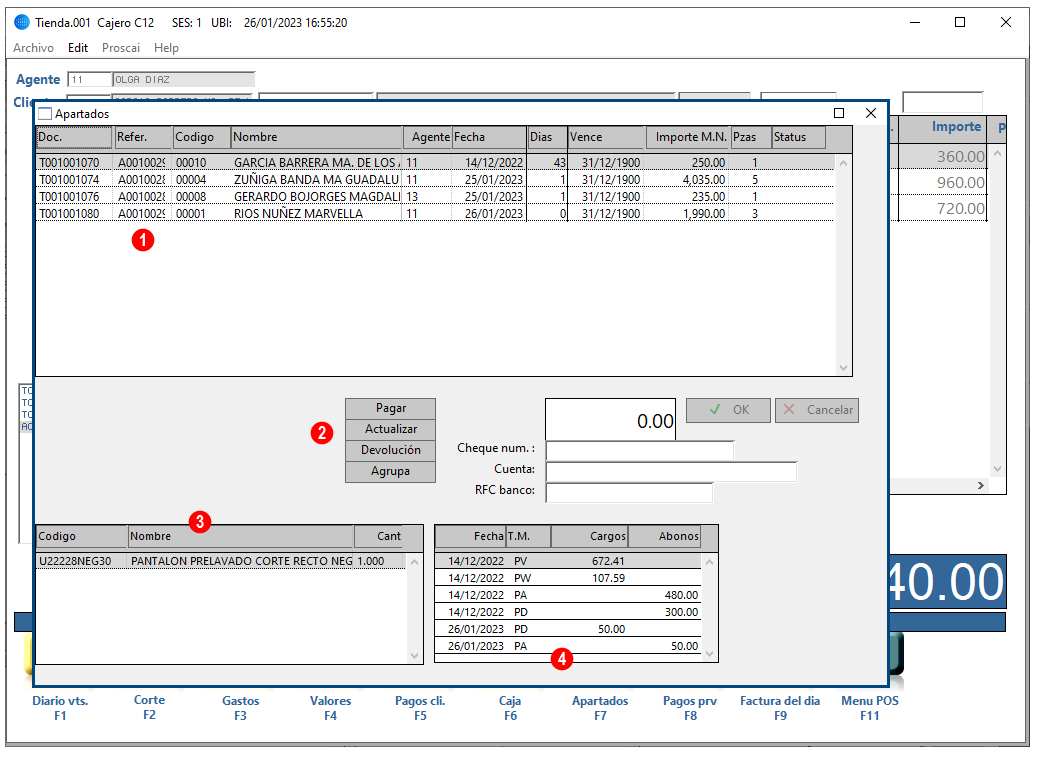Viewport: 1038px width, 758px height.
Task: Click the Cancelar button
Action: tap(817, 410)
